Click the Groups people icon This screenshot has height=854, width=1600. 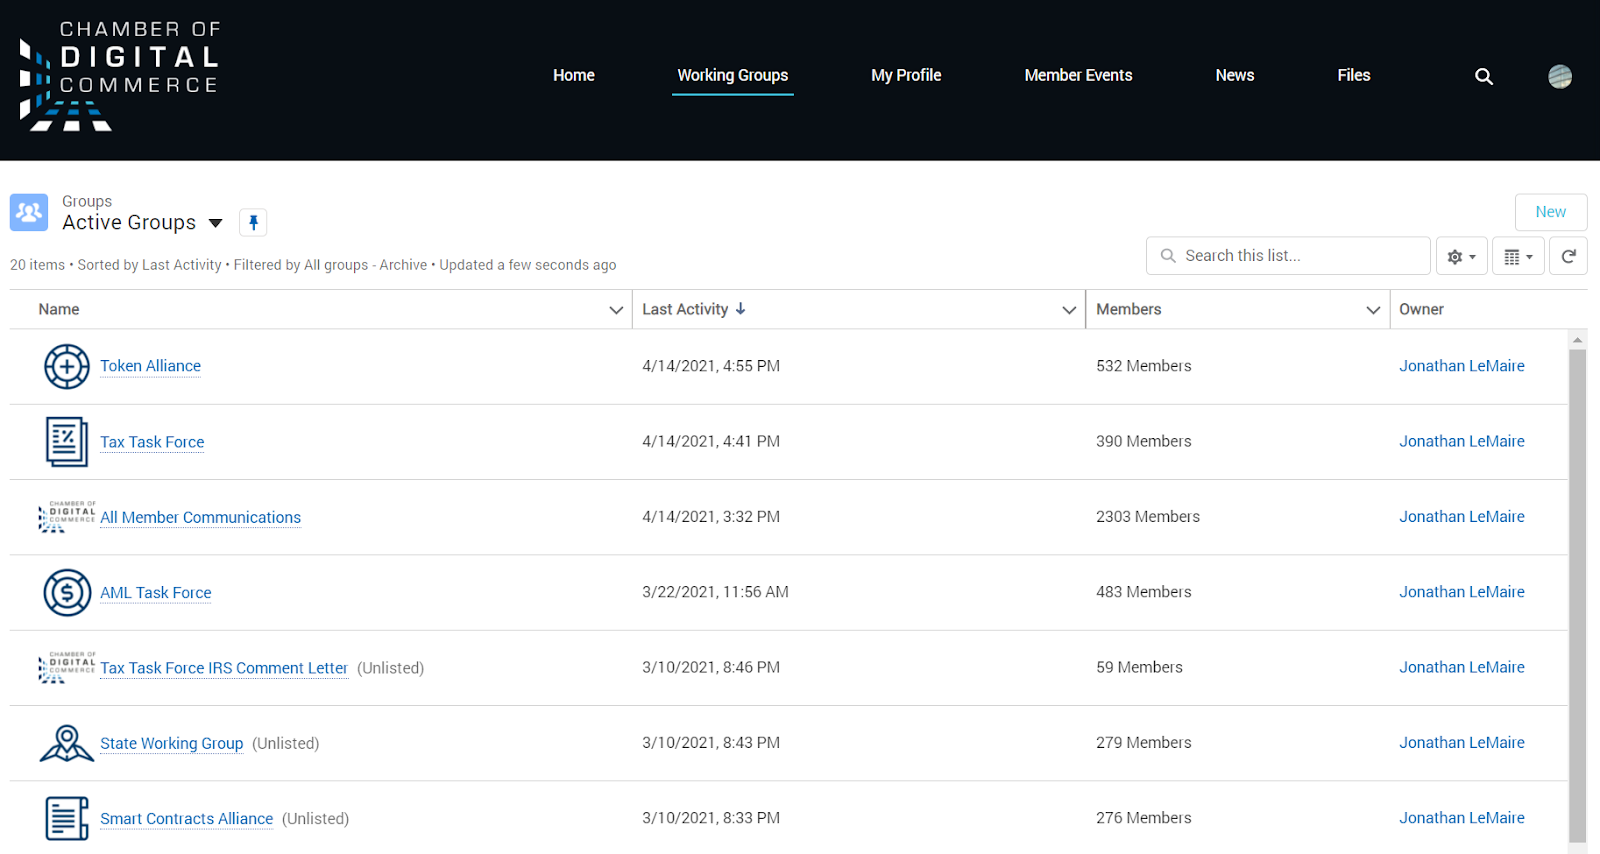click(29, 212)
